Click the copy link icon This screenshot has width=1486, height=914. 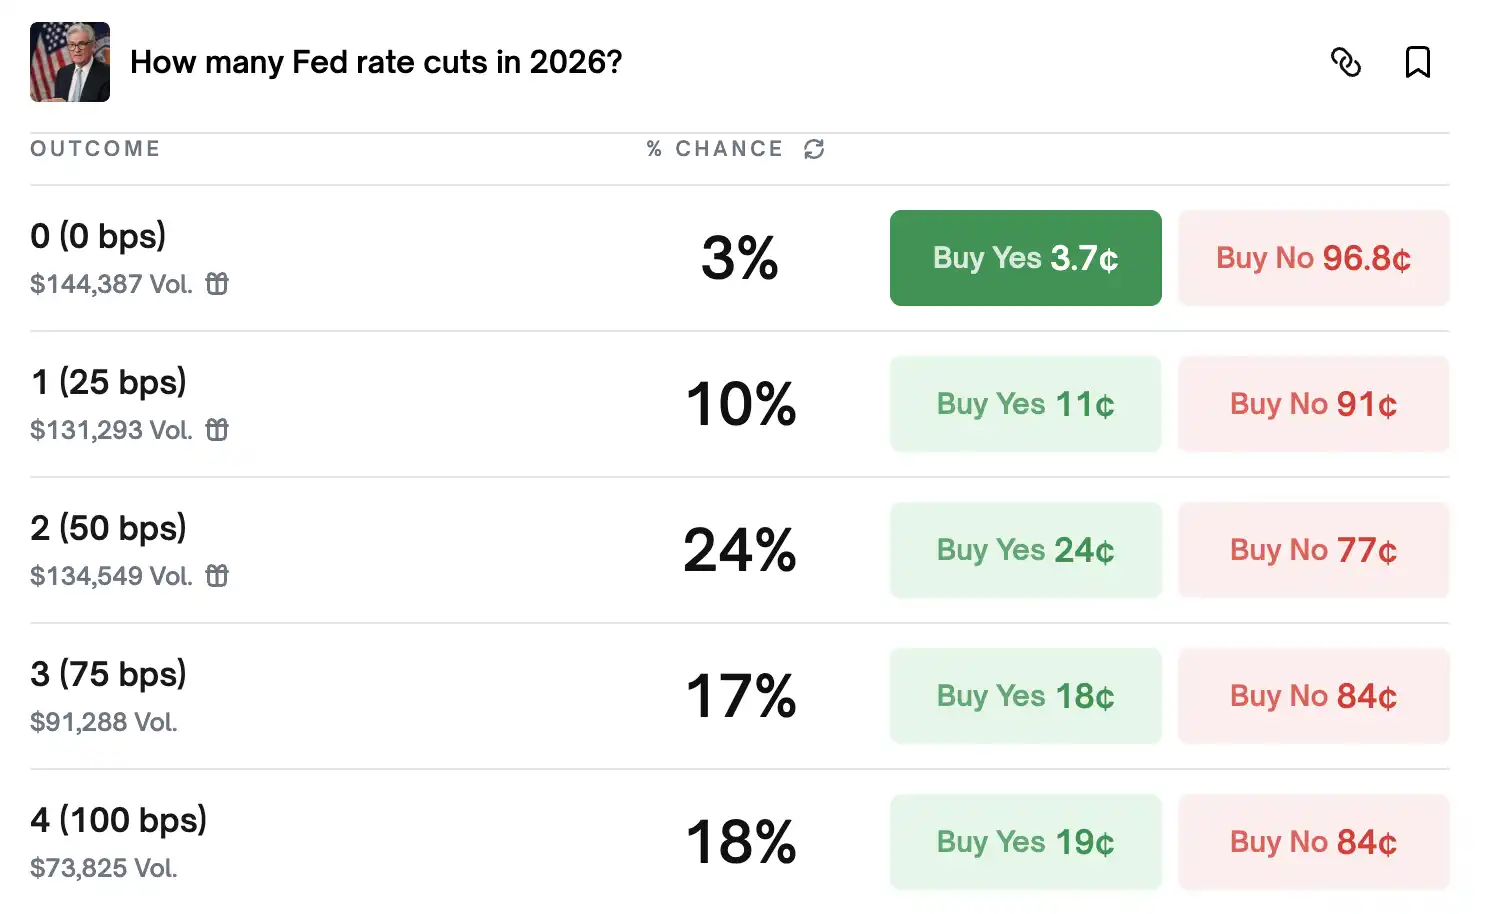pyautogui.click(x=1347, y=63)
